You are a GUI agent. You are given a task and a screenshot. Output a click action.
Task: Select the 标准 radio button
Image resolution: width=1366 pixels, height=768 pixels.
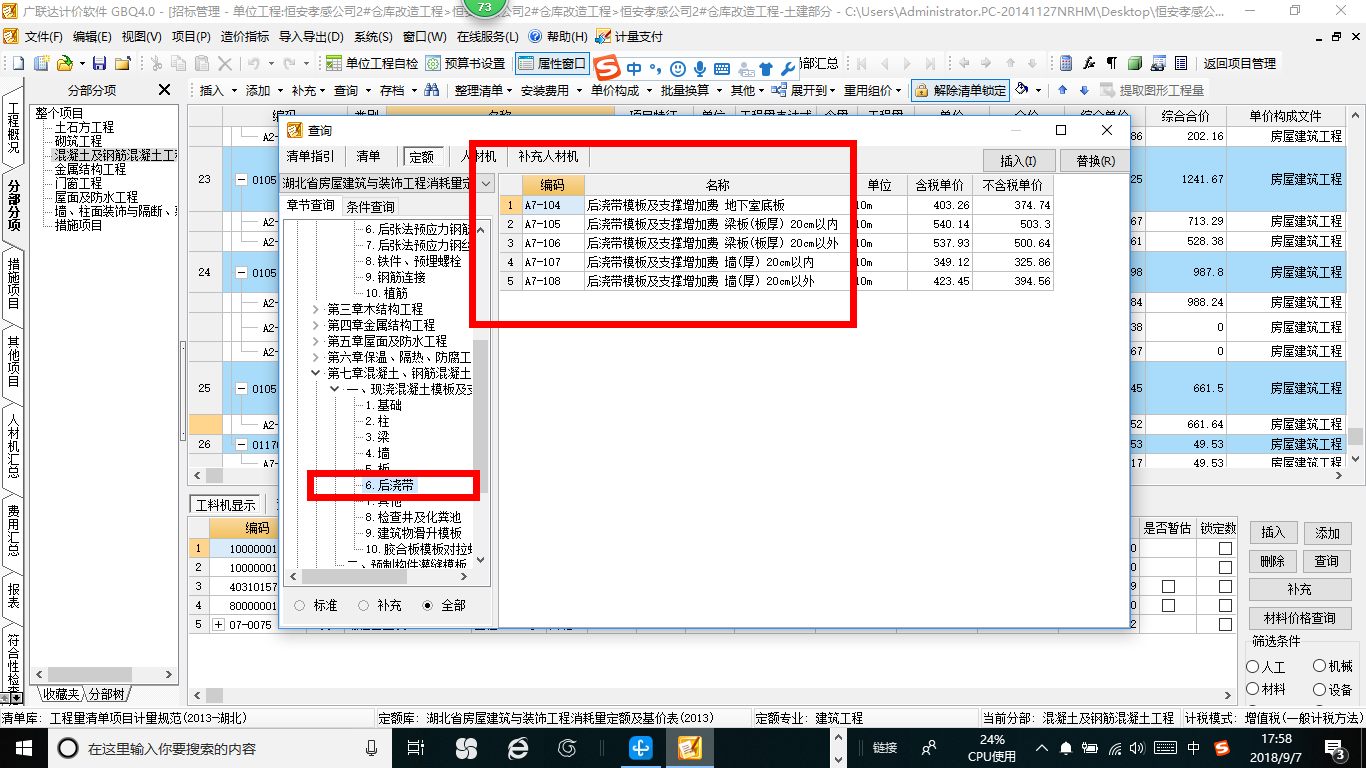click(300, 605)
